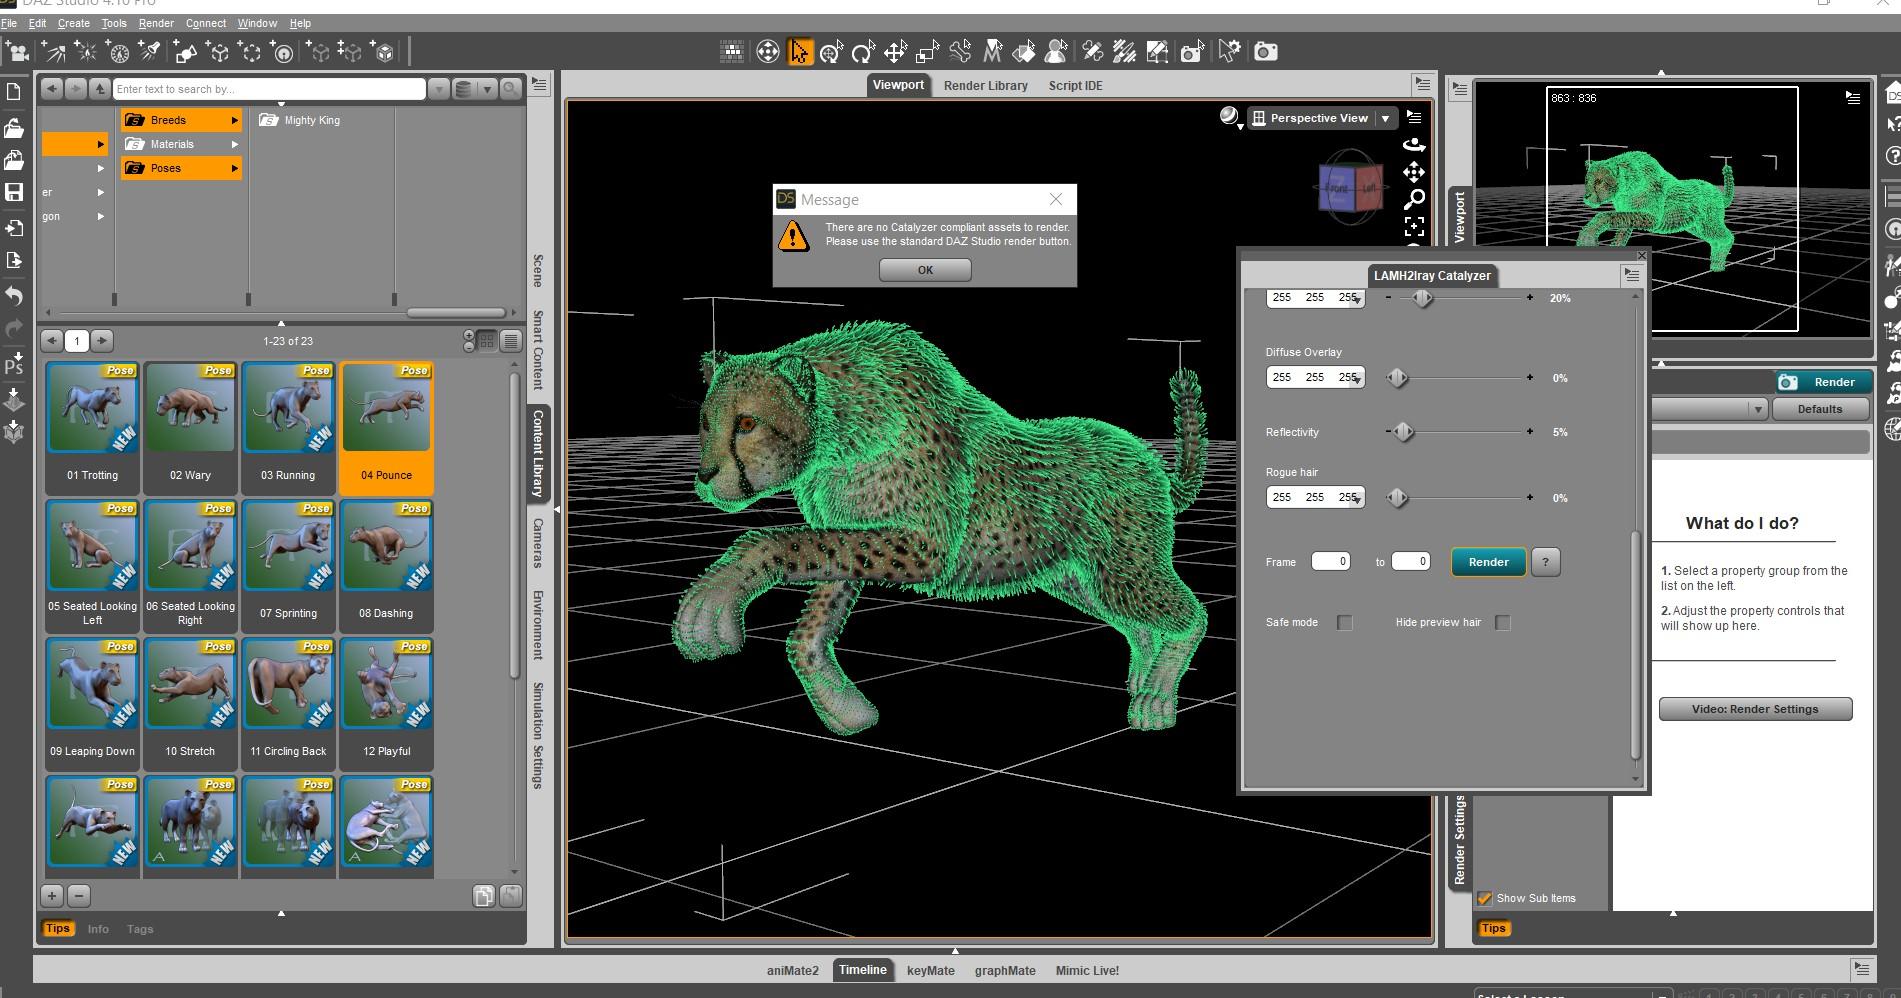This screenshot has height=998, width=1901.
Task: Click the Catalyzer help question mark button
Action: tap(1545, 562)
